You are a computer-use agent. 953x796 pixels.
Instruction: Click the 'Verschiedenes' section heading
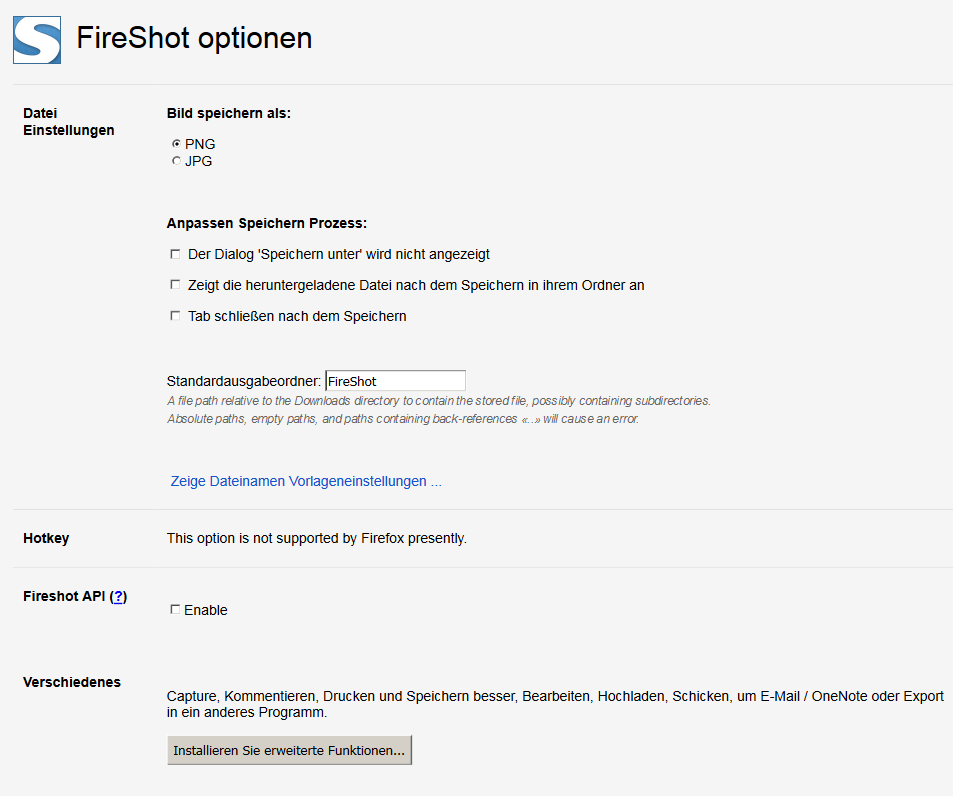[x=72, y=682]
